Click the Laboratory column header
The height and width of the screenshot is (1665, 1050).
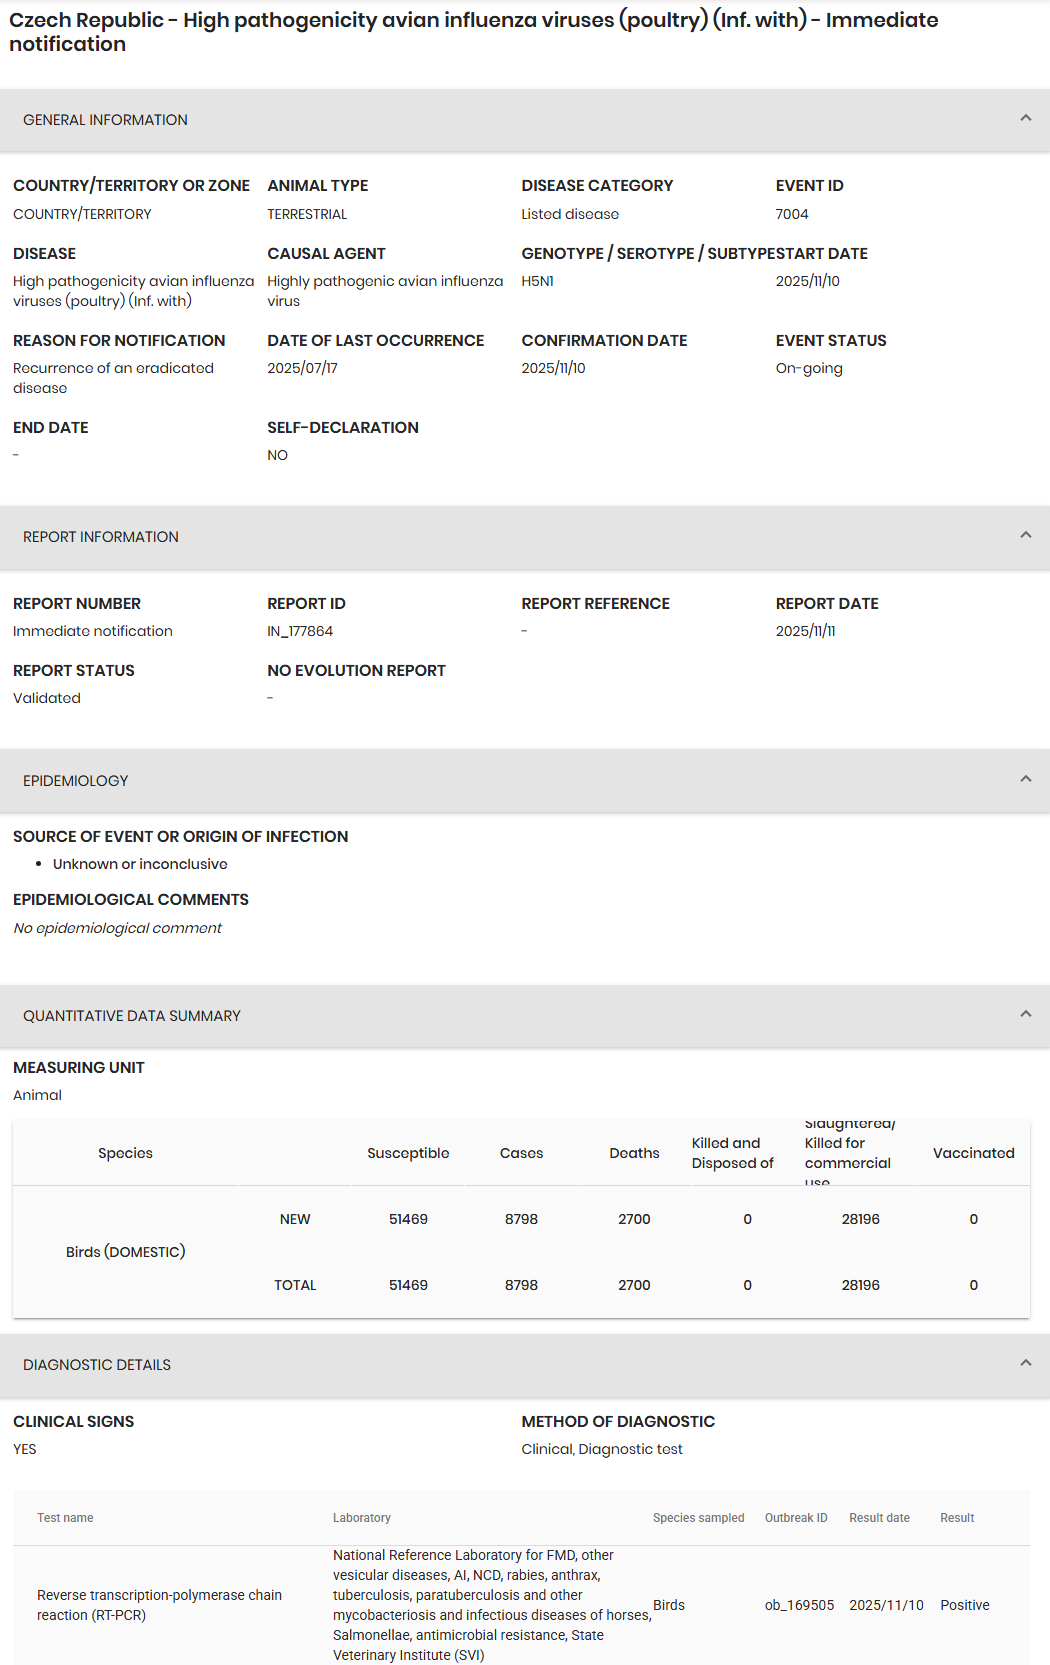362,1518
